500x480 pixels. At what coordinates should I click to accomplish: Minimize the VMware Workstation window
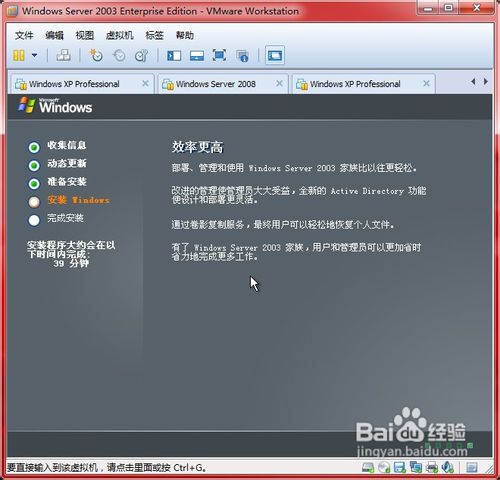(x=429, y=8)
